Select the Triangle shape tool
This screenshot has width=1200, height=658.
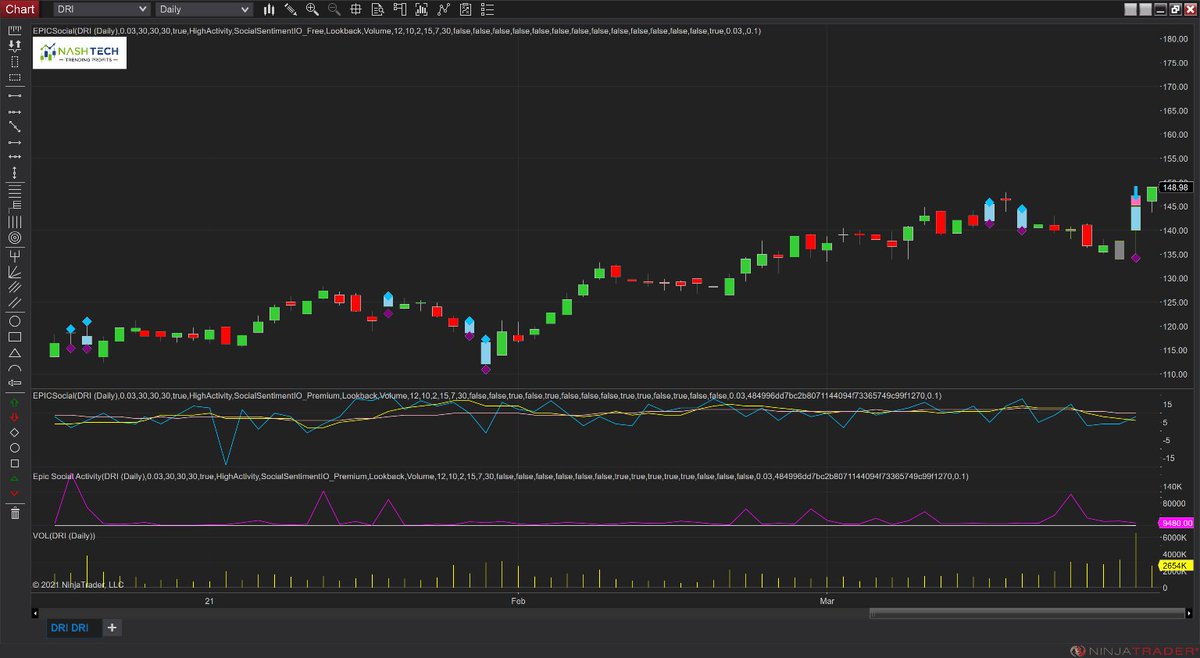15,352
